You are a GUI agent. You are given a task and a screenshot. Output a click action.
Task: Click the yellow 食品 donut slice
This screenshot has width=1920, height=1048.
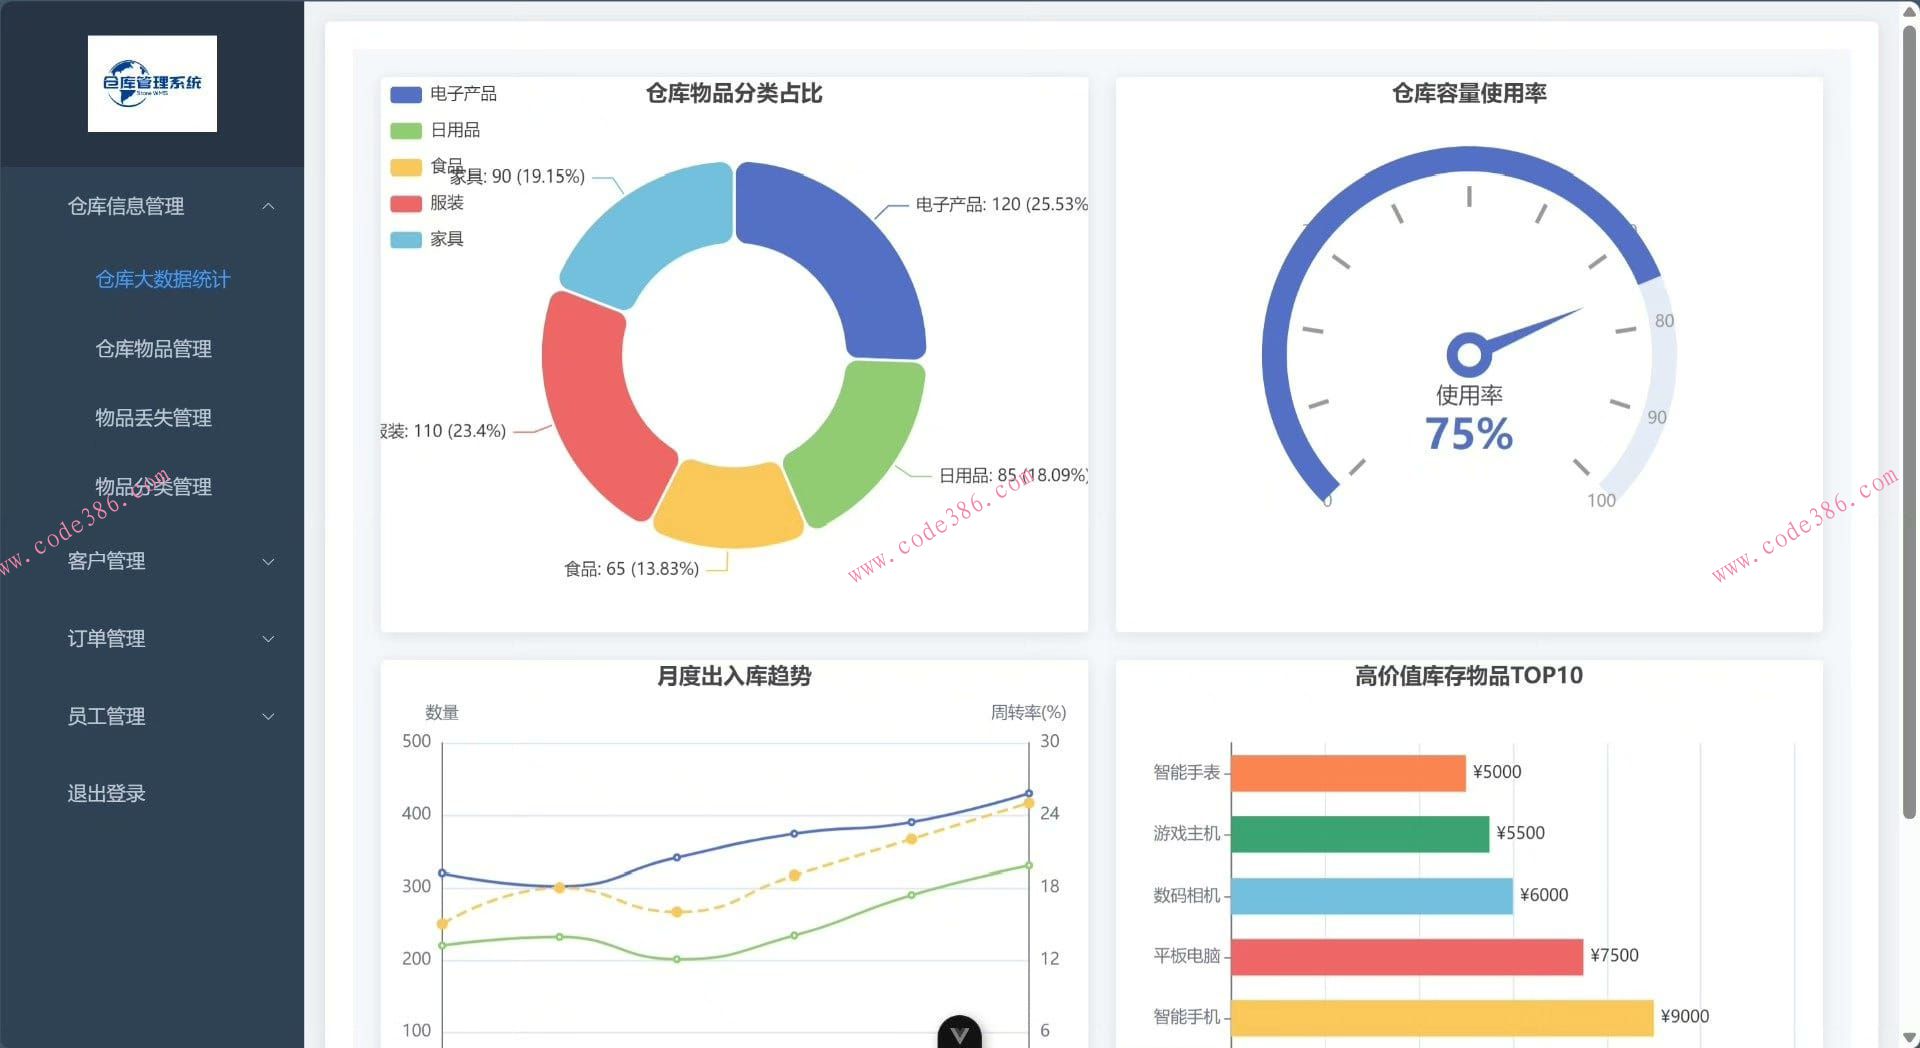[x=728, y=506]
